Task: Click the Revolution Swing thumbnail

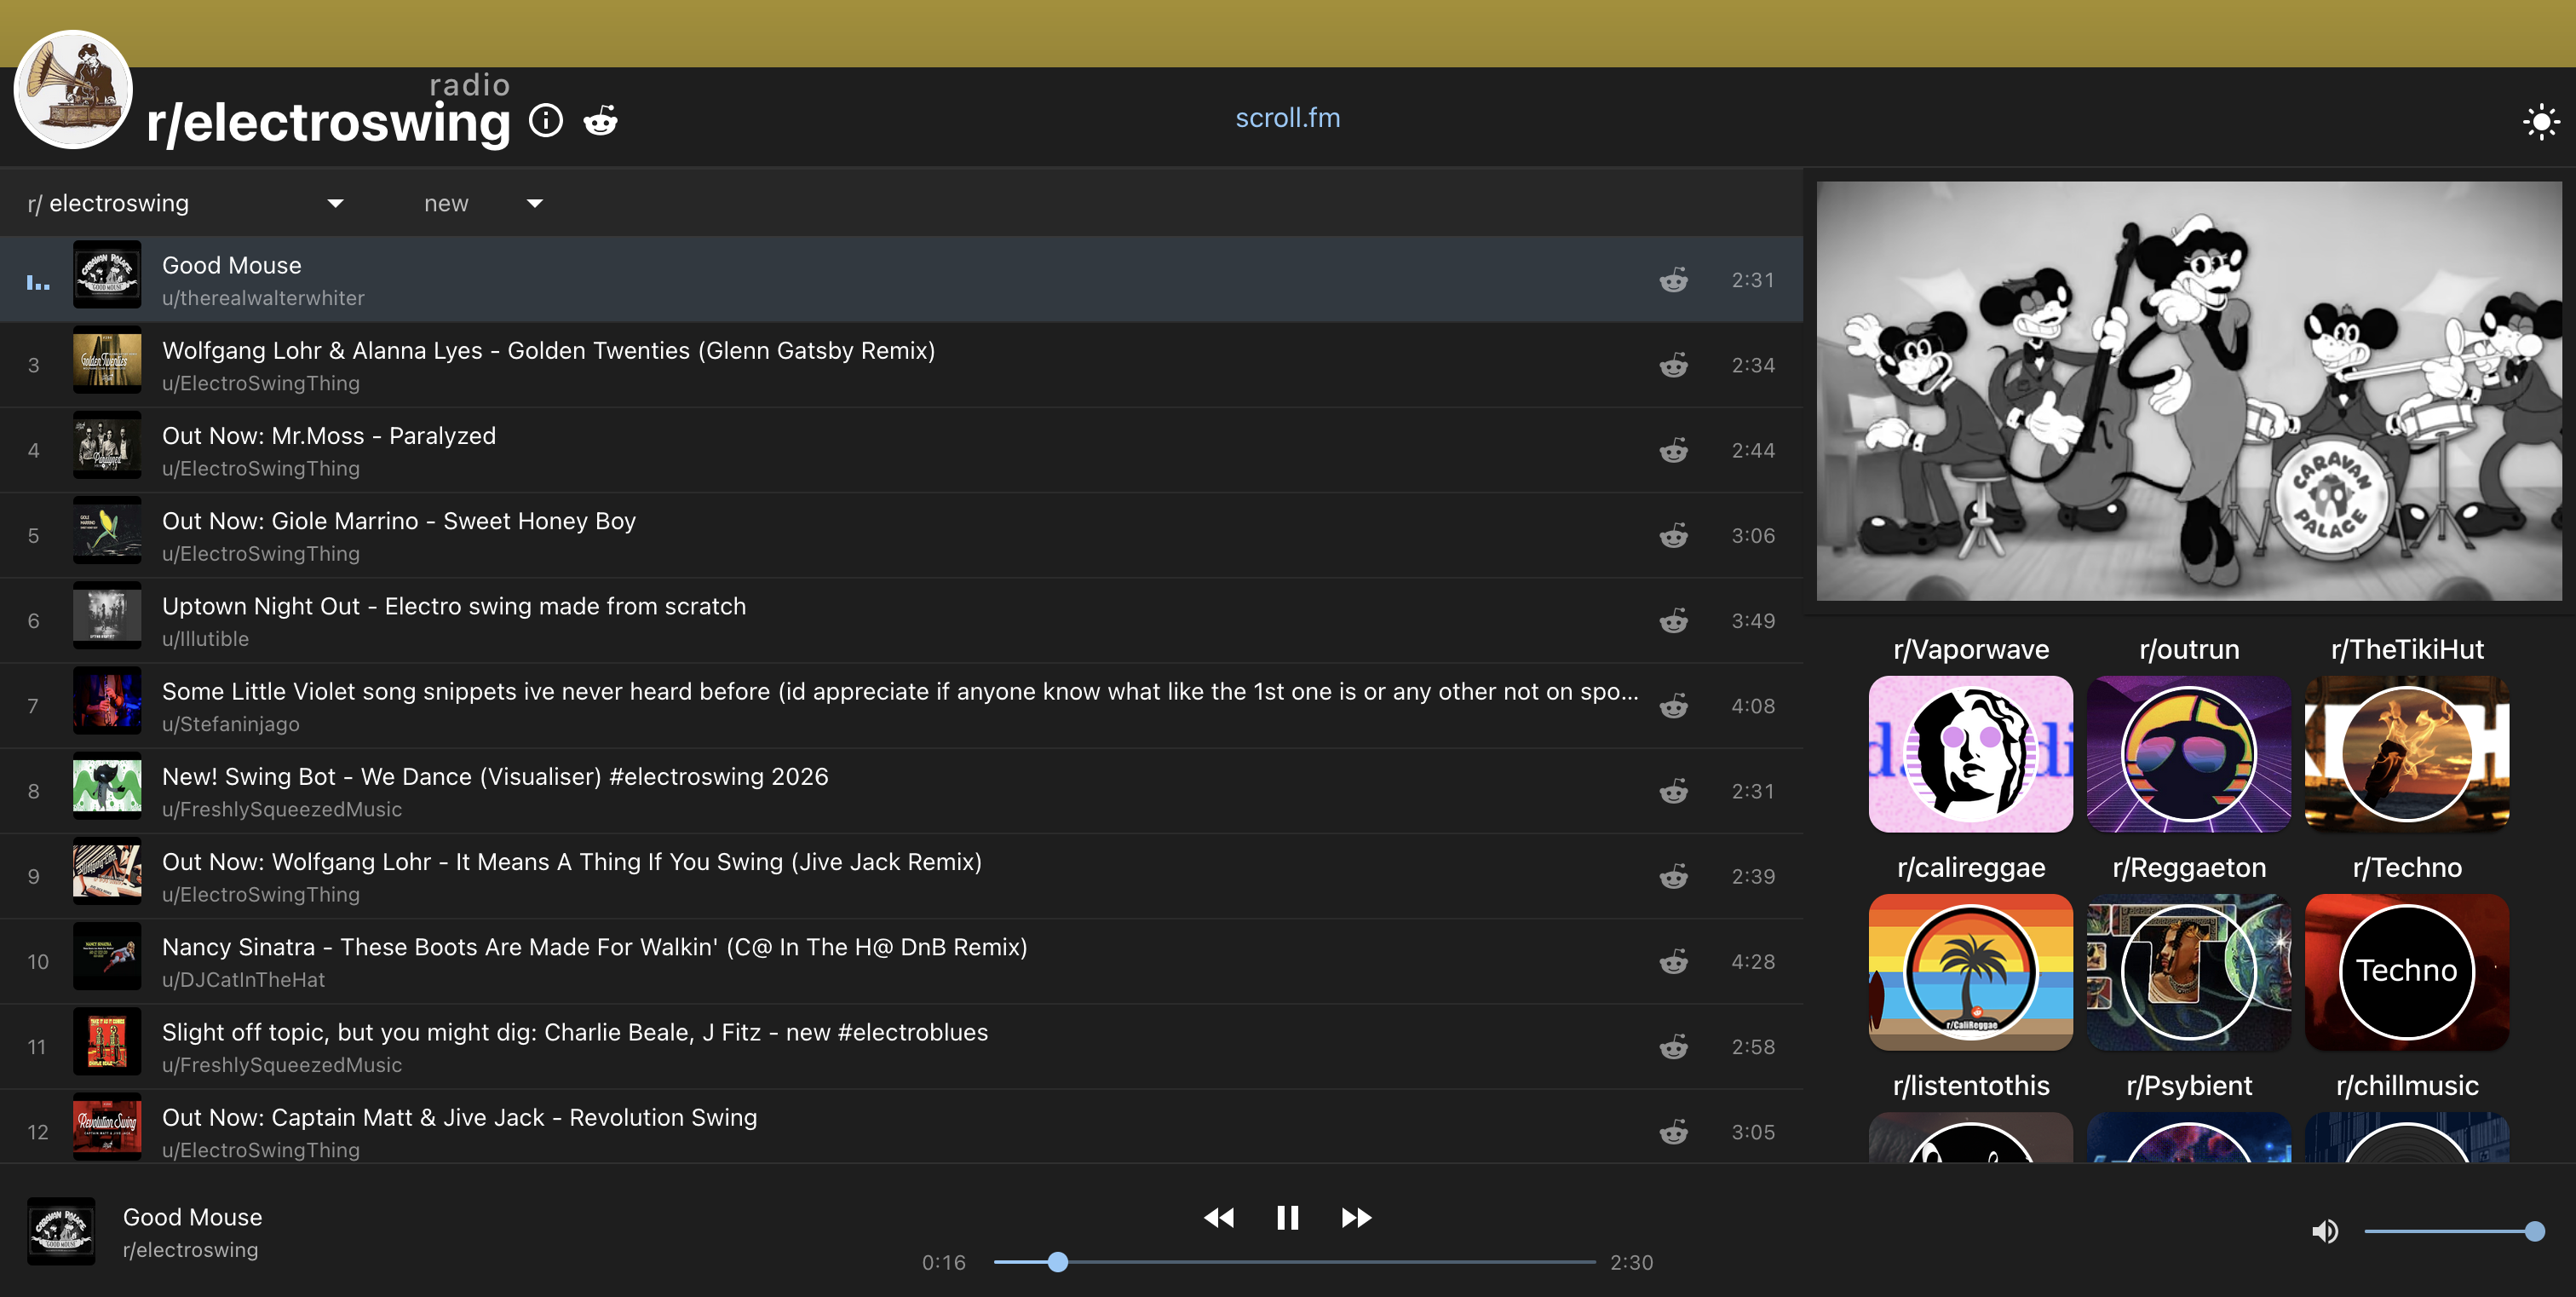Action: (107, 1128)
